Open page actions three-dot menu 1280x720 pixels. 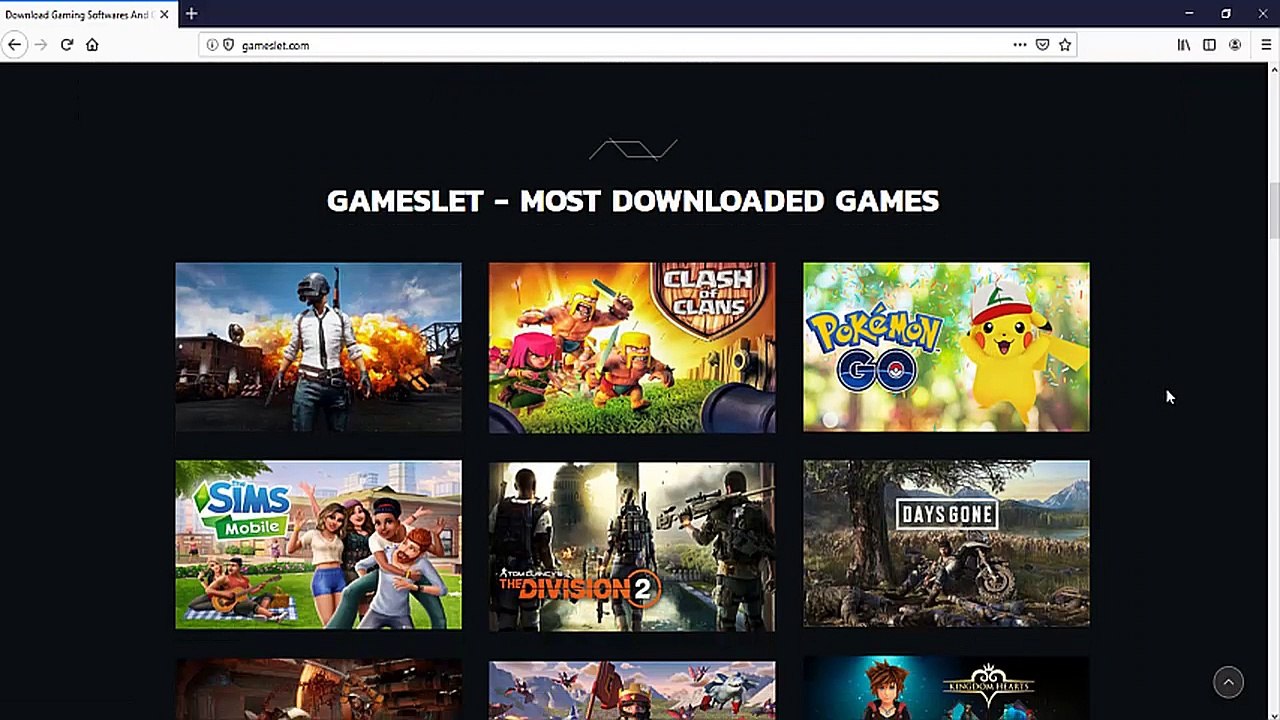pos(1019,45)
